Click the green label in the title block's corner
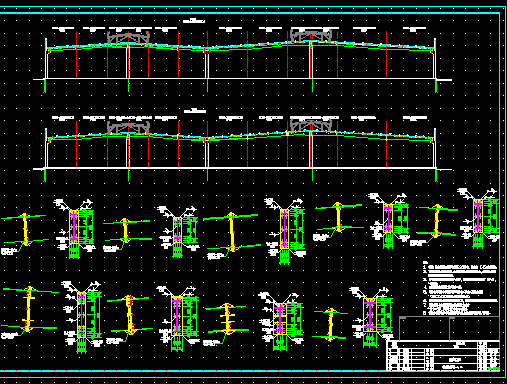Image resolution: width=507 pixels, height=384 pixels. pyautogui.click(x=494, y=368)
